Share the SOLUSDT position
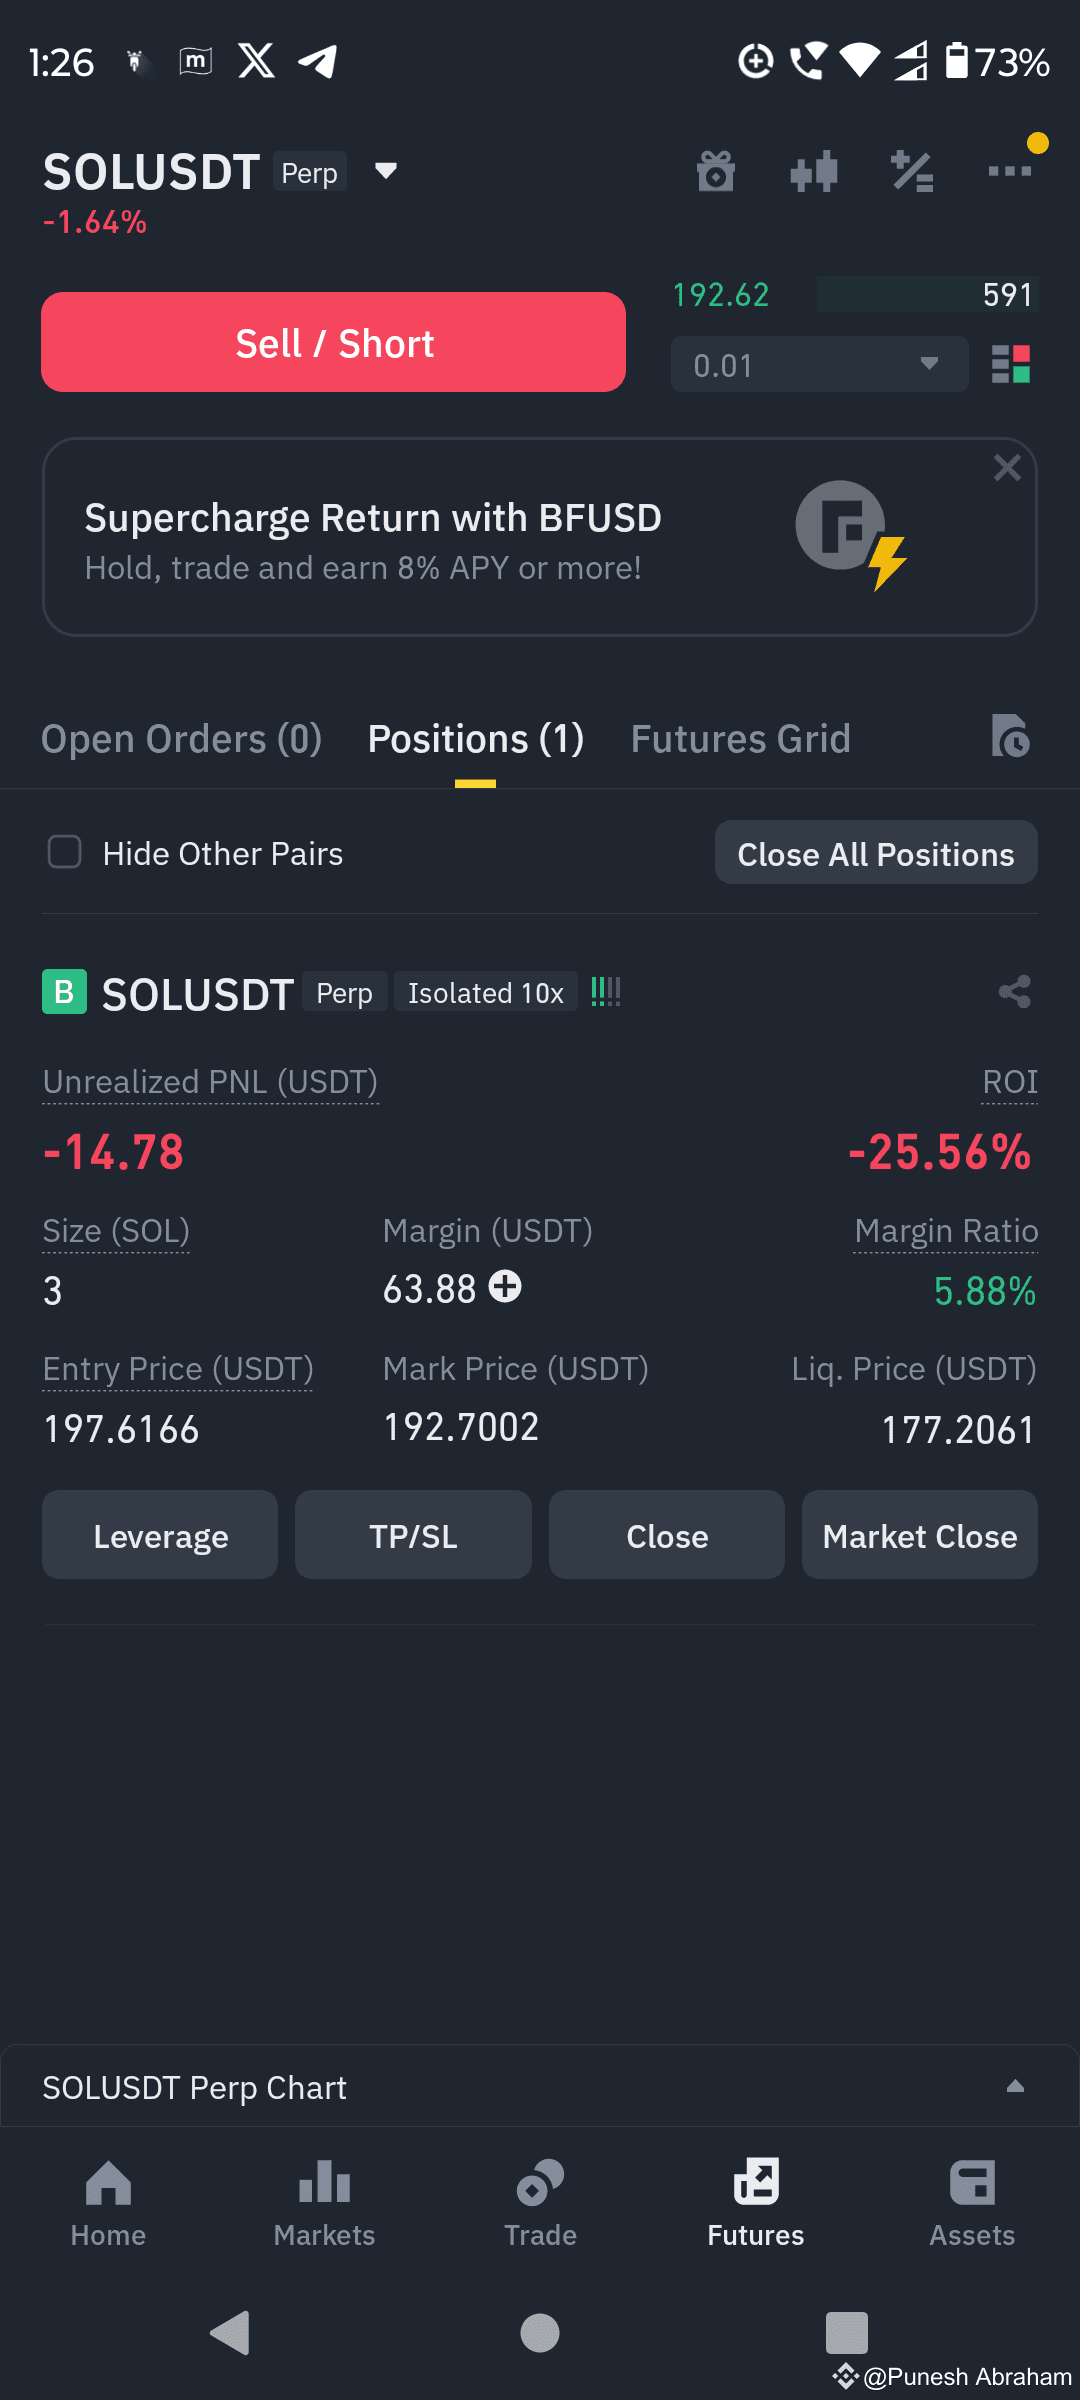This screenshot has width=1080, height=2400. point(1015,992)
